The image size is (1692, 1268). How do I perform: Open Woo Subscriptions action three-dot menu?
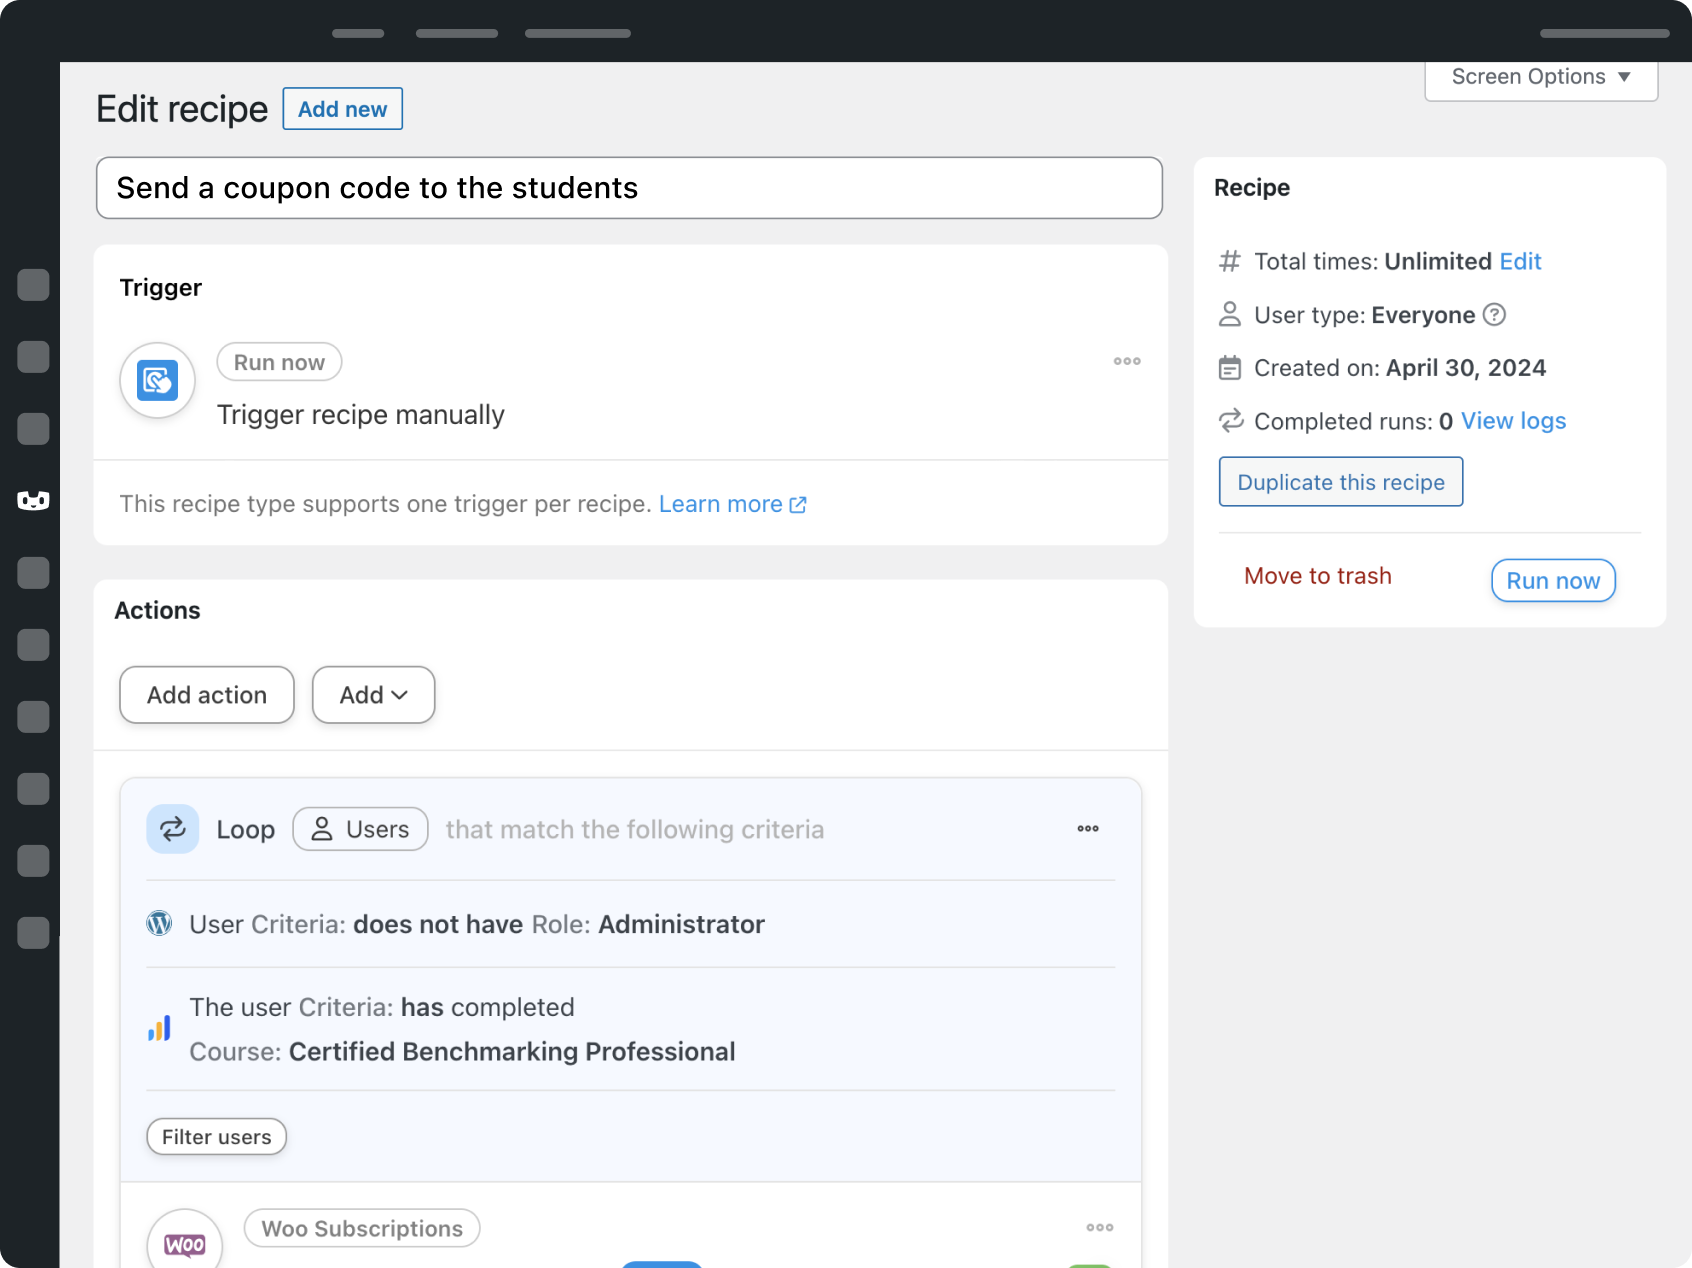[x=1099, y=1227]
